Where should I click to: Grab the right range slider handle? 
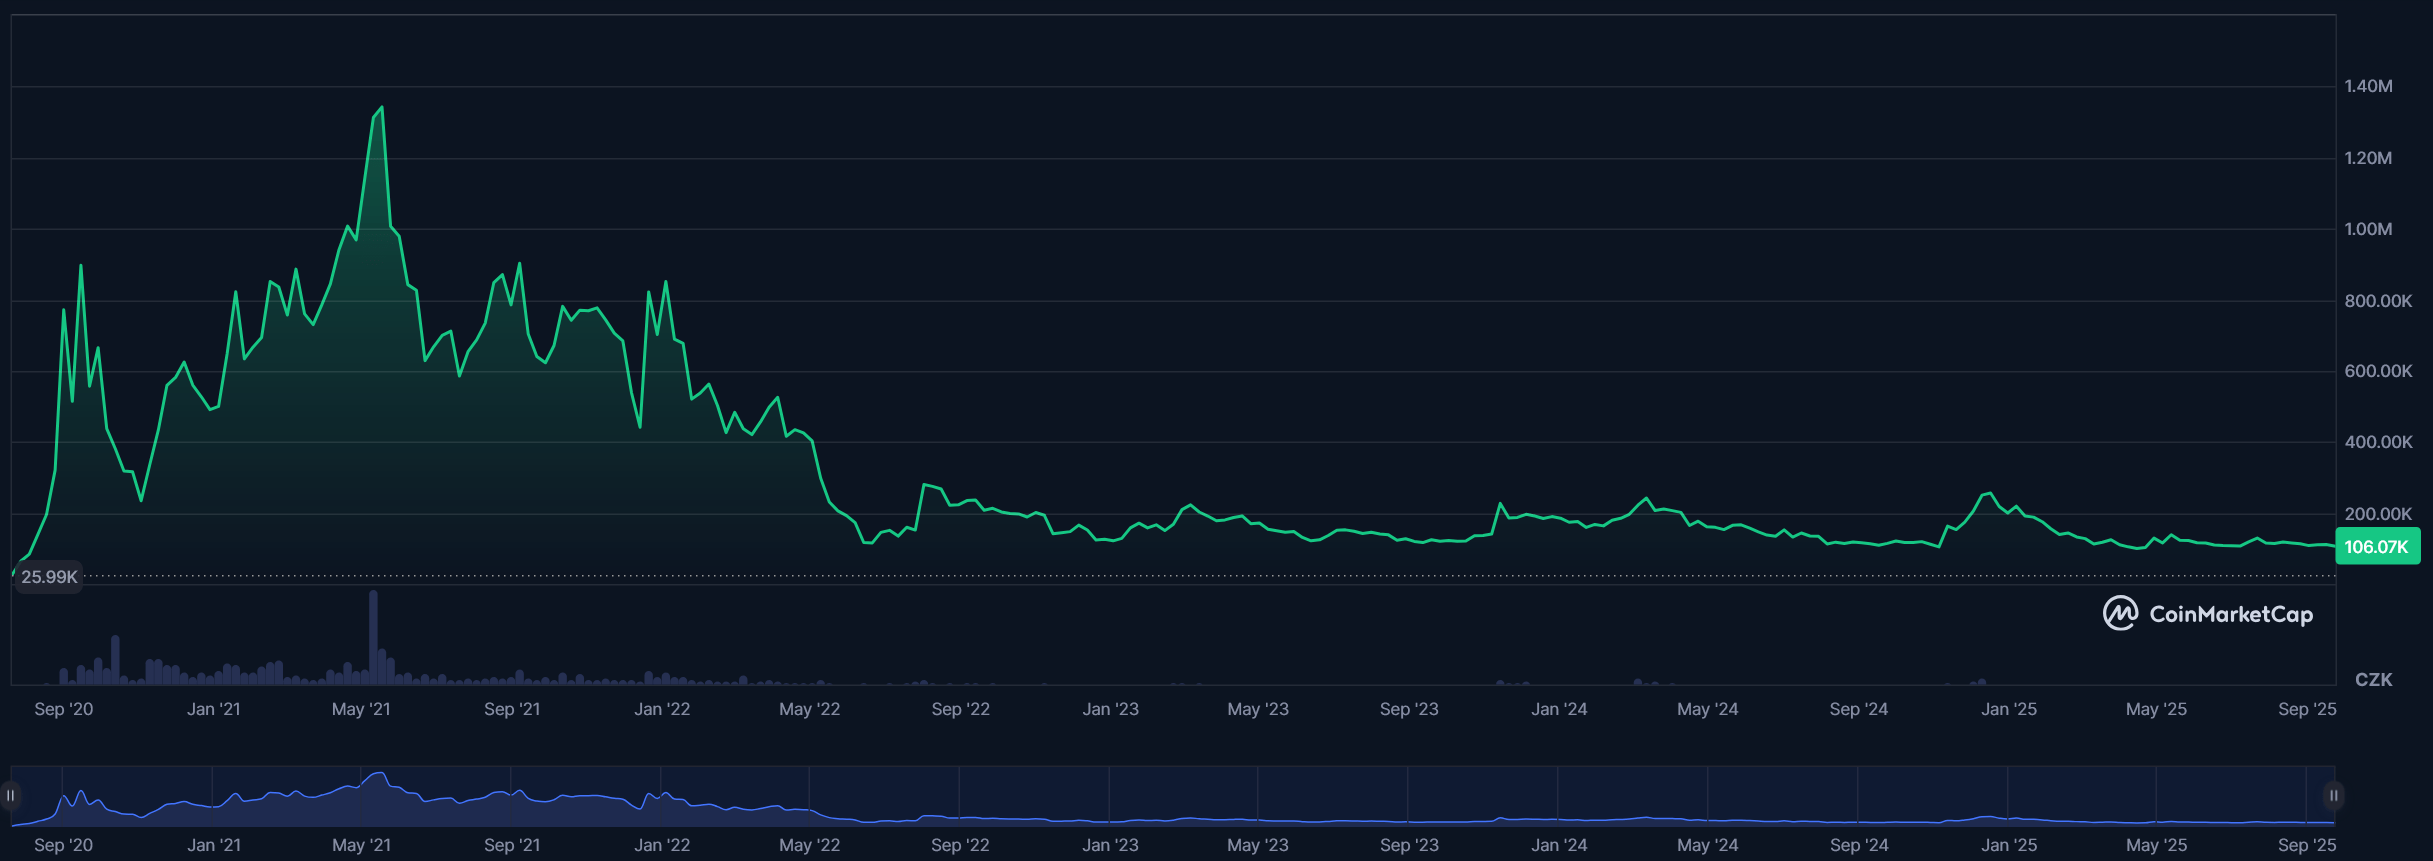tap(2333, 796)
